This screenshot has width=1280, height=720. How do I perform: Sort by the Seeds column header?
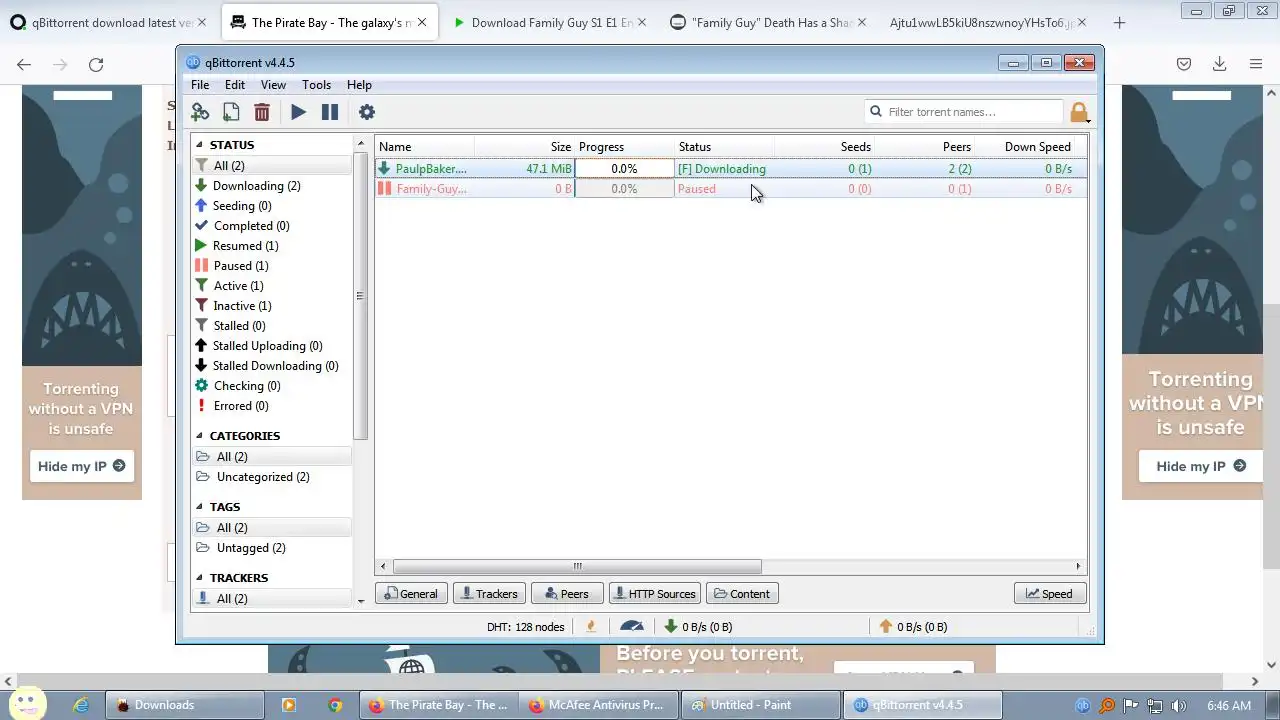825,146
